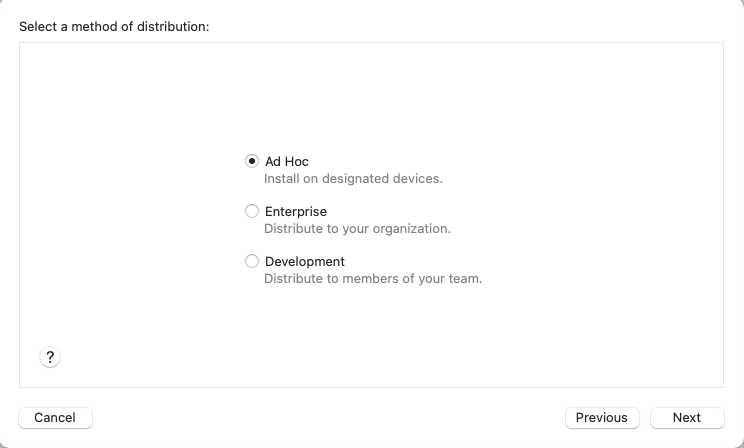Screen dimensions: 744x448
Task: Click "Distribute to your organization." description
Action: pos(357,229)
